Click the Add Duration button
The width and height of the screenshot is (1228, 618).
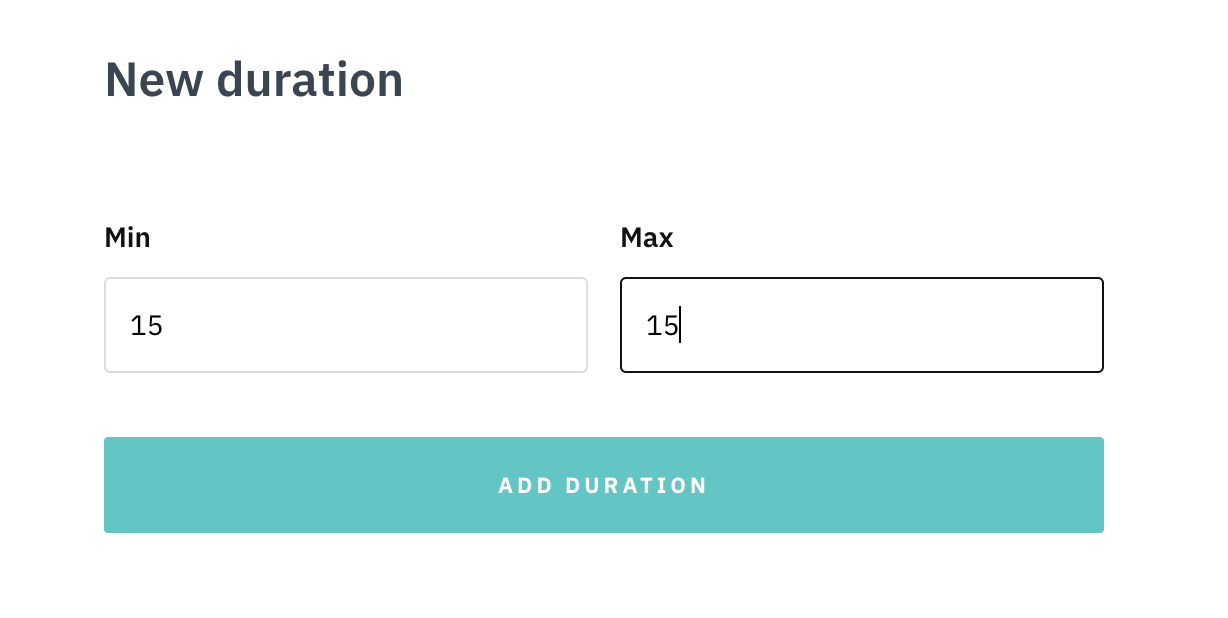pyautogui.click(x=603, y=485)
